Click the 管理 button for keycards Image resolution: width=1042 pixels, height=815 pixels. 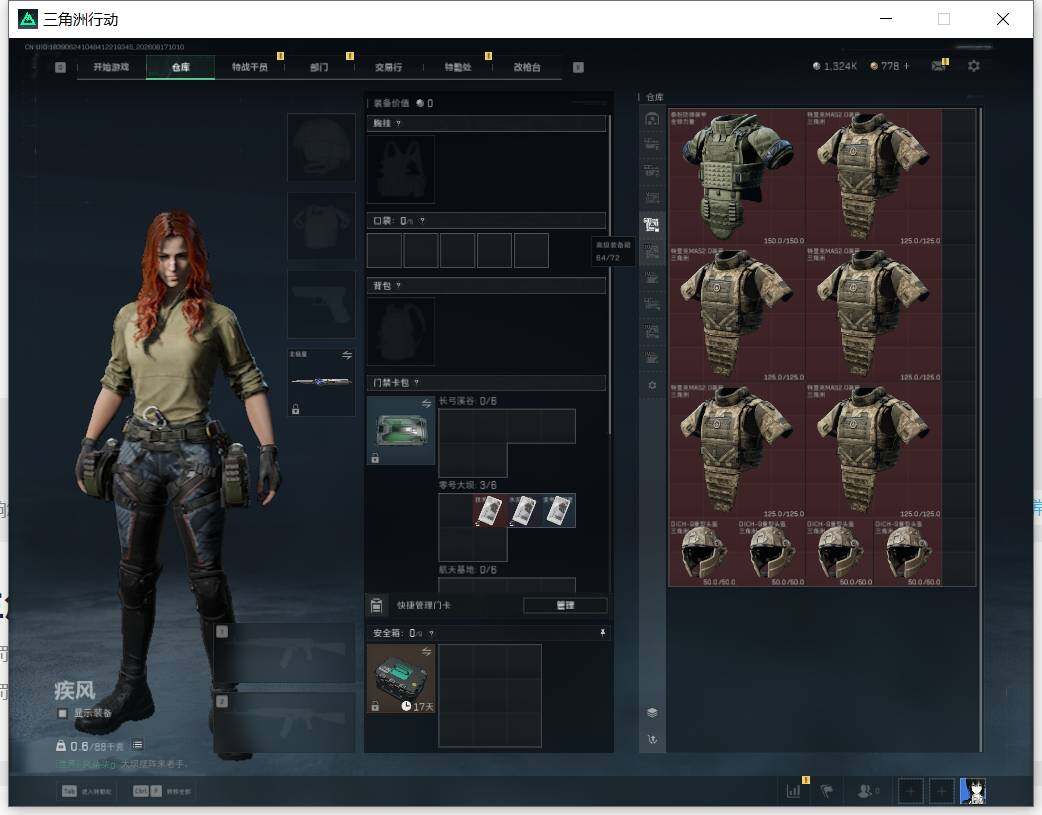click(565, 605)
